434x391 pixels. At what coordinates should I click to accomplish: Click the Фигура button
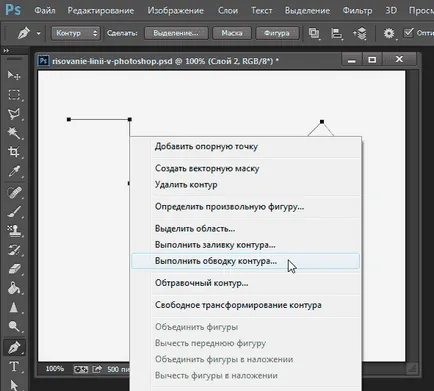[x=277, y=33]
